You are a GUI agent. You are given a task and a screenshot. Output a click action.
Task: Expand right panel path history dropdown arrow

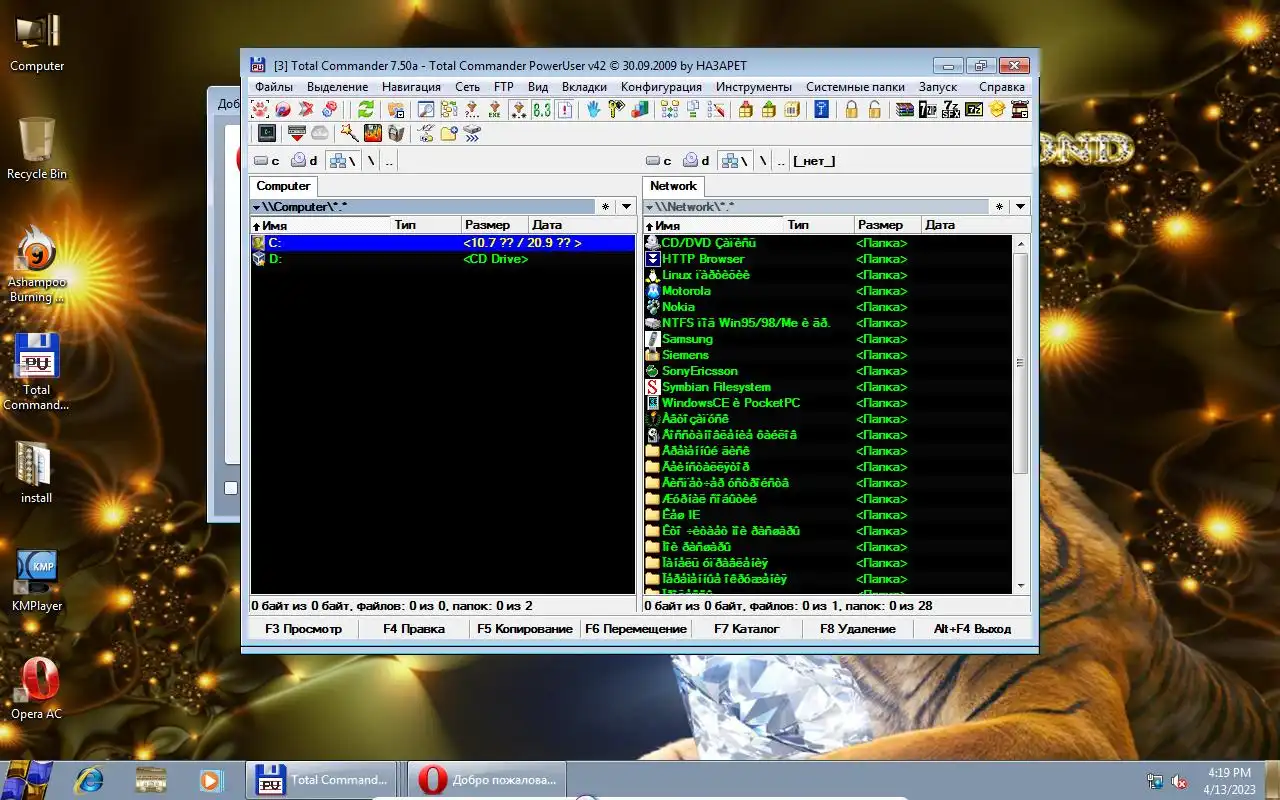point(1019,207)
